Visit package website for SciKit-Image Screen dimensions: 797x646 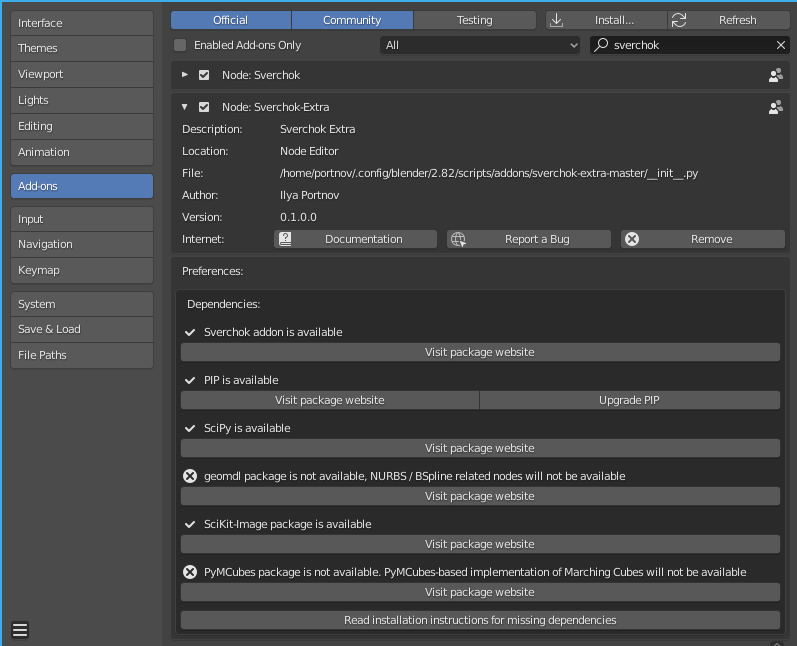[x=480, y=544]
